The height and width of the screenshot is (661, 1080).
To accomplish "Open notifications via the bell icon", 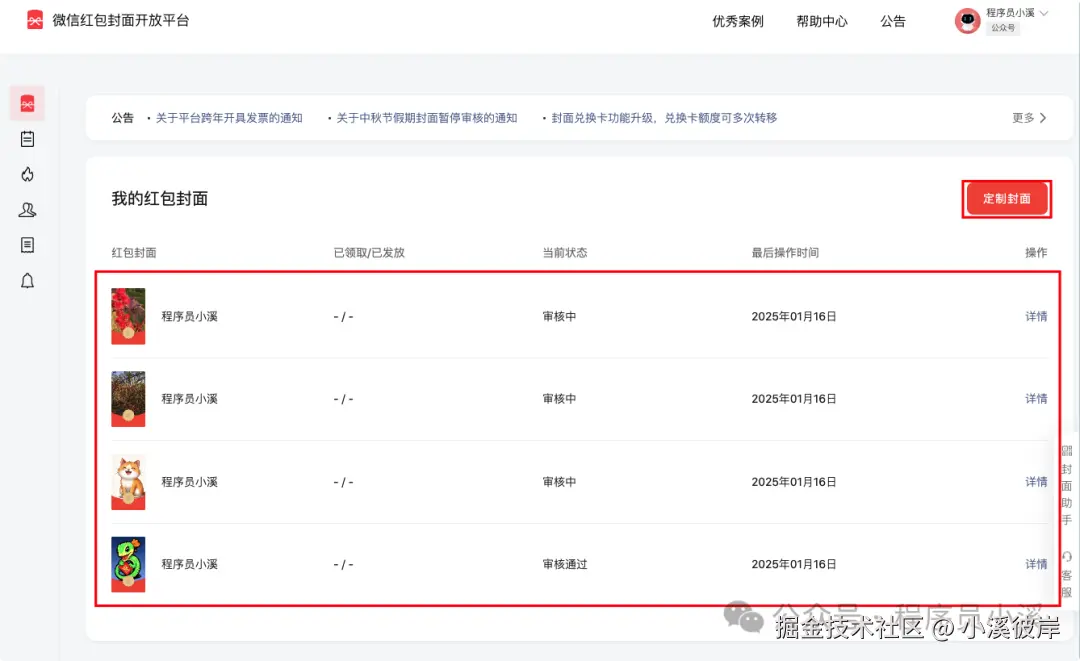I will 27,281.
